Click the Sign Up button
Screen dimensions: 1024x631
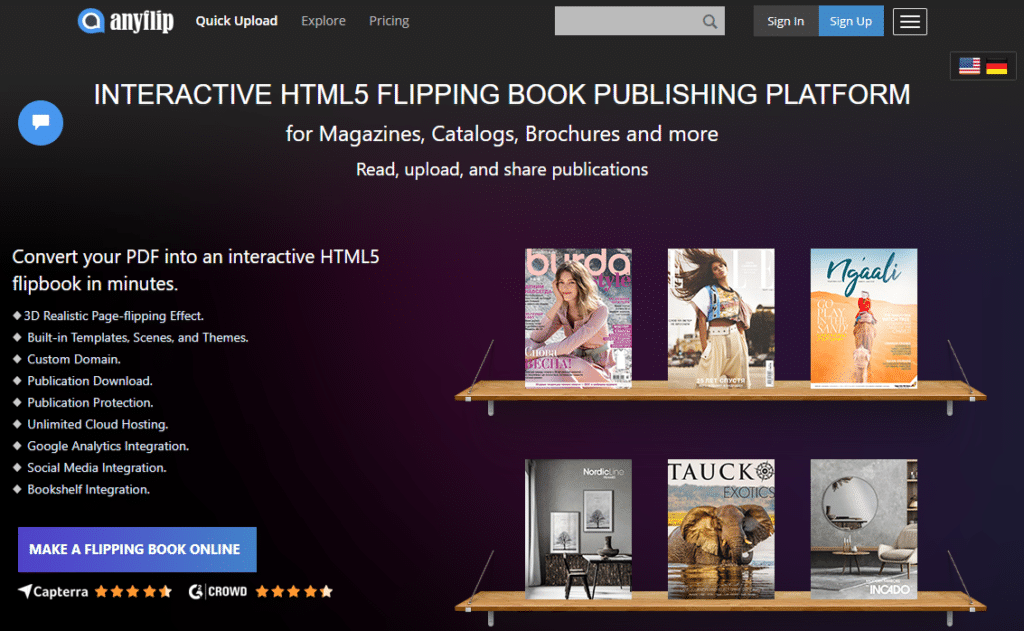[851, 20]
